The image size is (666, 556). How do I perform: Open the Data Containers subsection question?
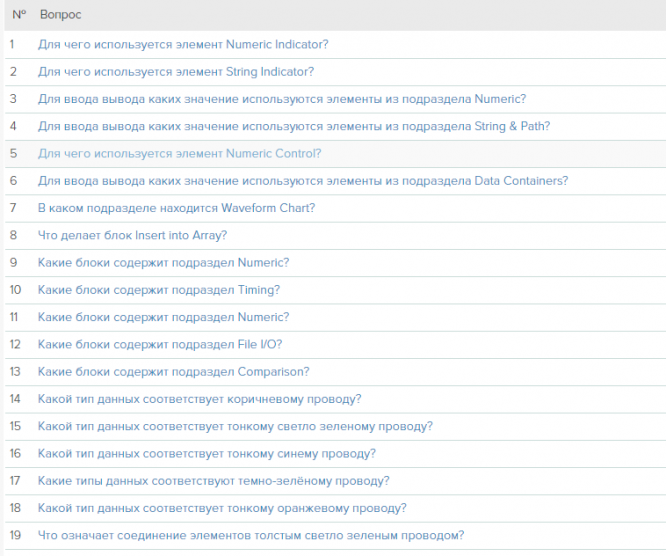[303, 181]
